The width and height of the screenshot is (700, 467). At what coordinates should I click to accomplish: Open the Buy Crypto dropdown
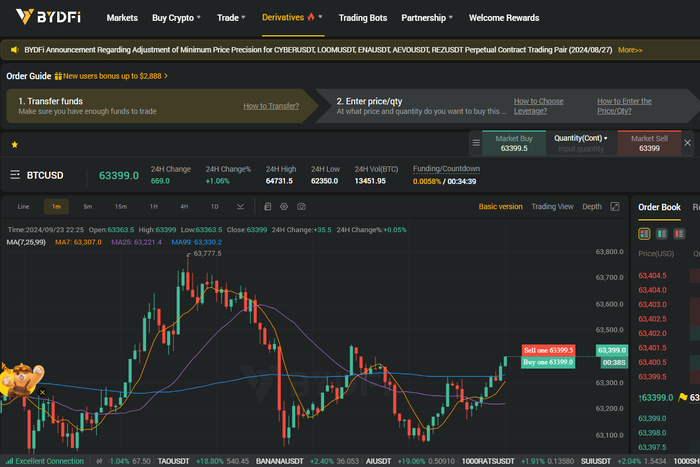pyautogui.click(x=176, y=18)
